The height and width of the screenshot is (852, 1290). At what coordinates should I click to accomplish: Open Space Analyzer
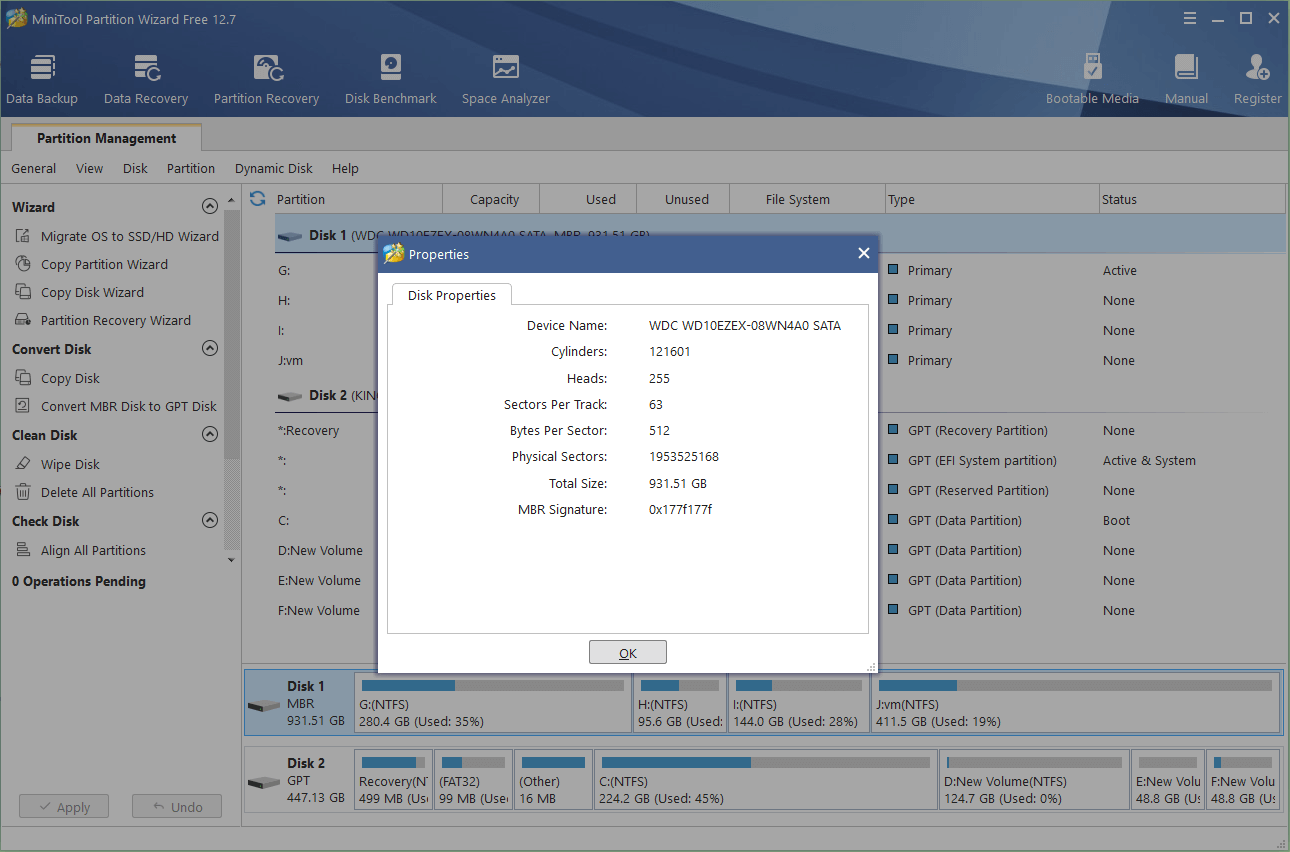coord(506,79)
